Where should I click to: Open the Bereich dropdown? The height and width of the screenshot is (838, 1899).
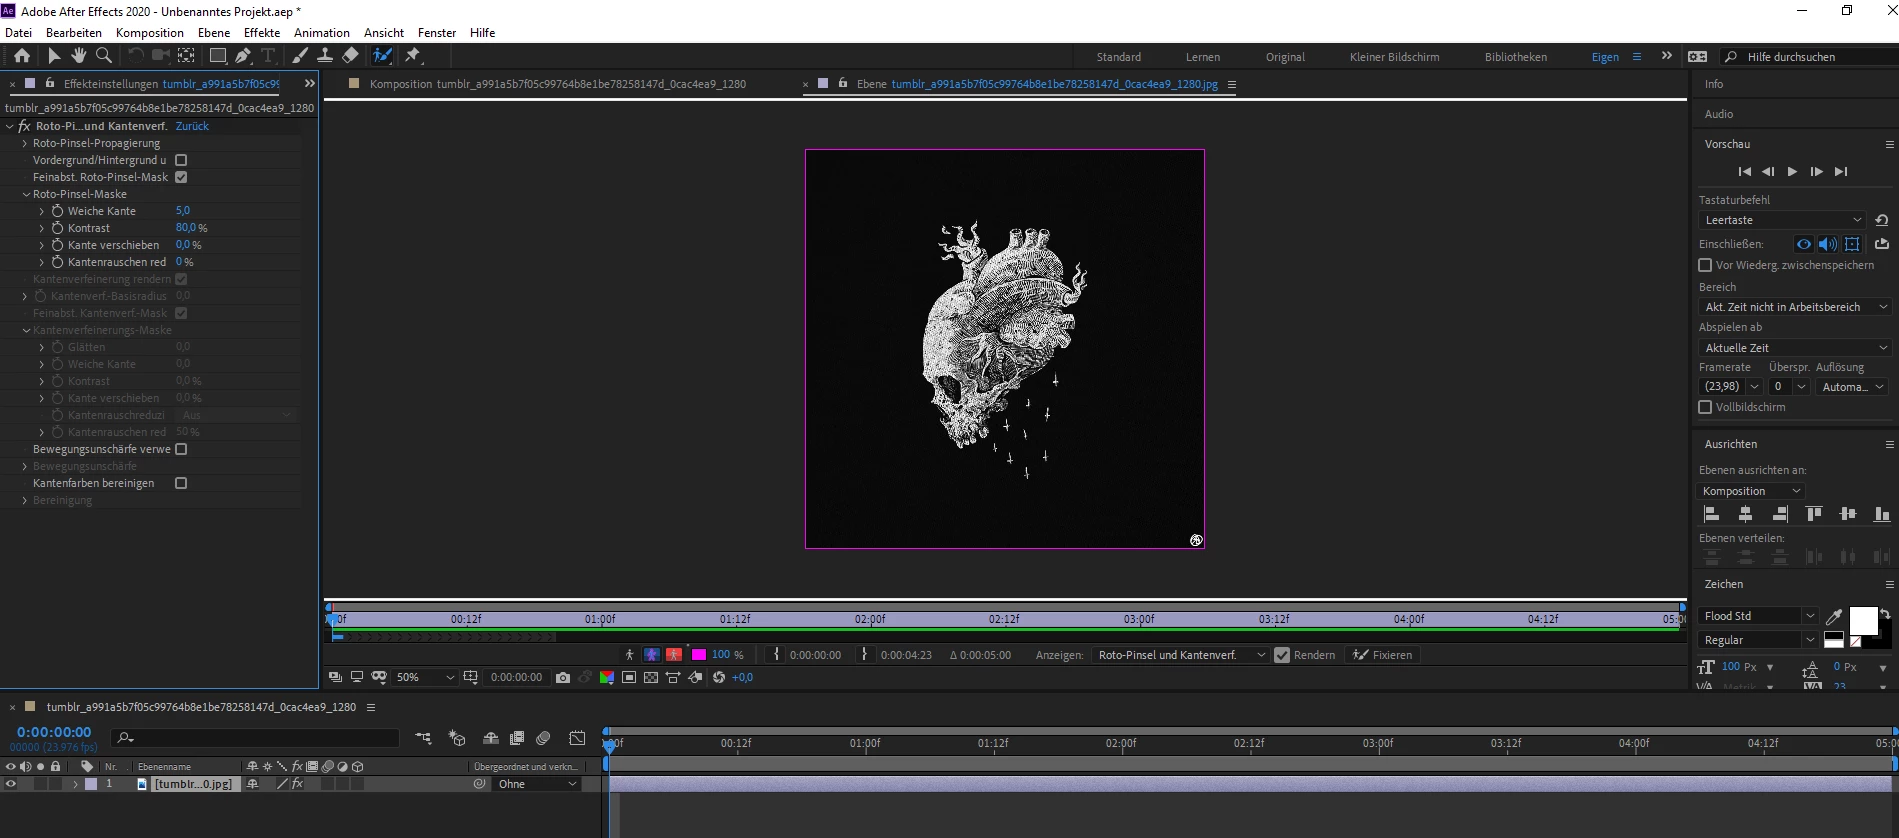(x=1795, y=307)
